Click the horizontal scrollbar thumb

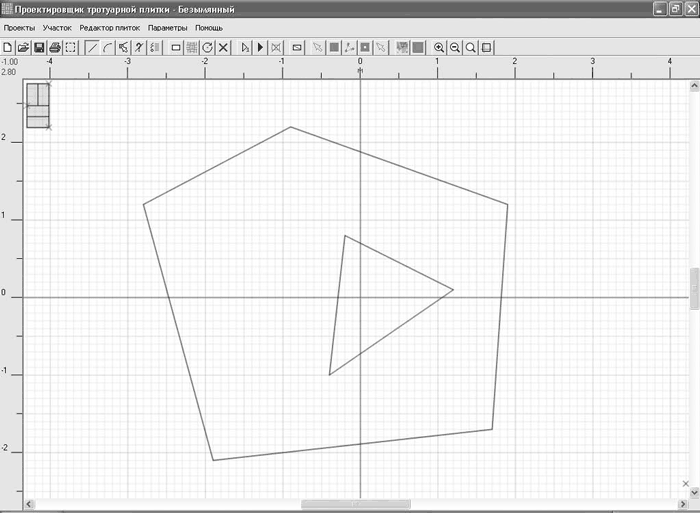356,504
